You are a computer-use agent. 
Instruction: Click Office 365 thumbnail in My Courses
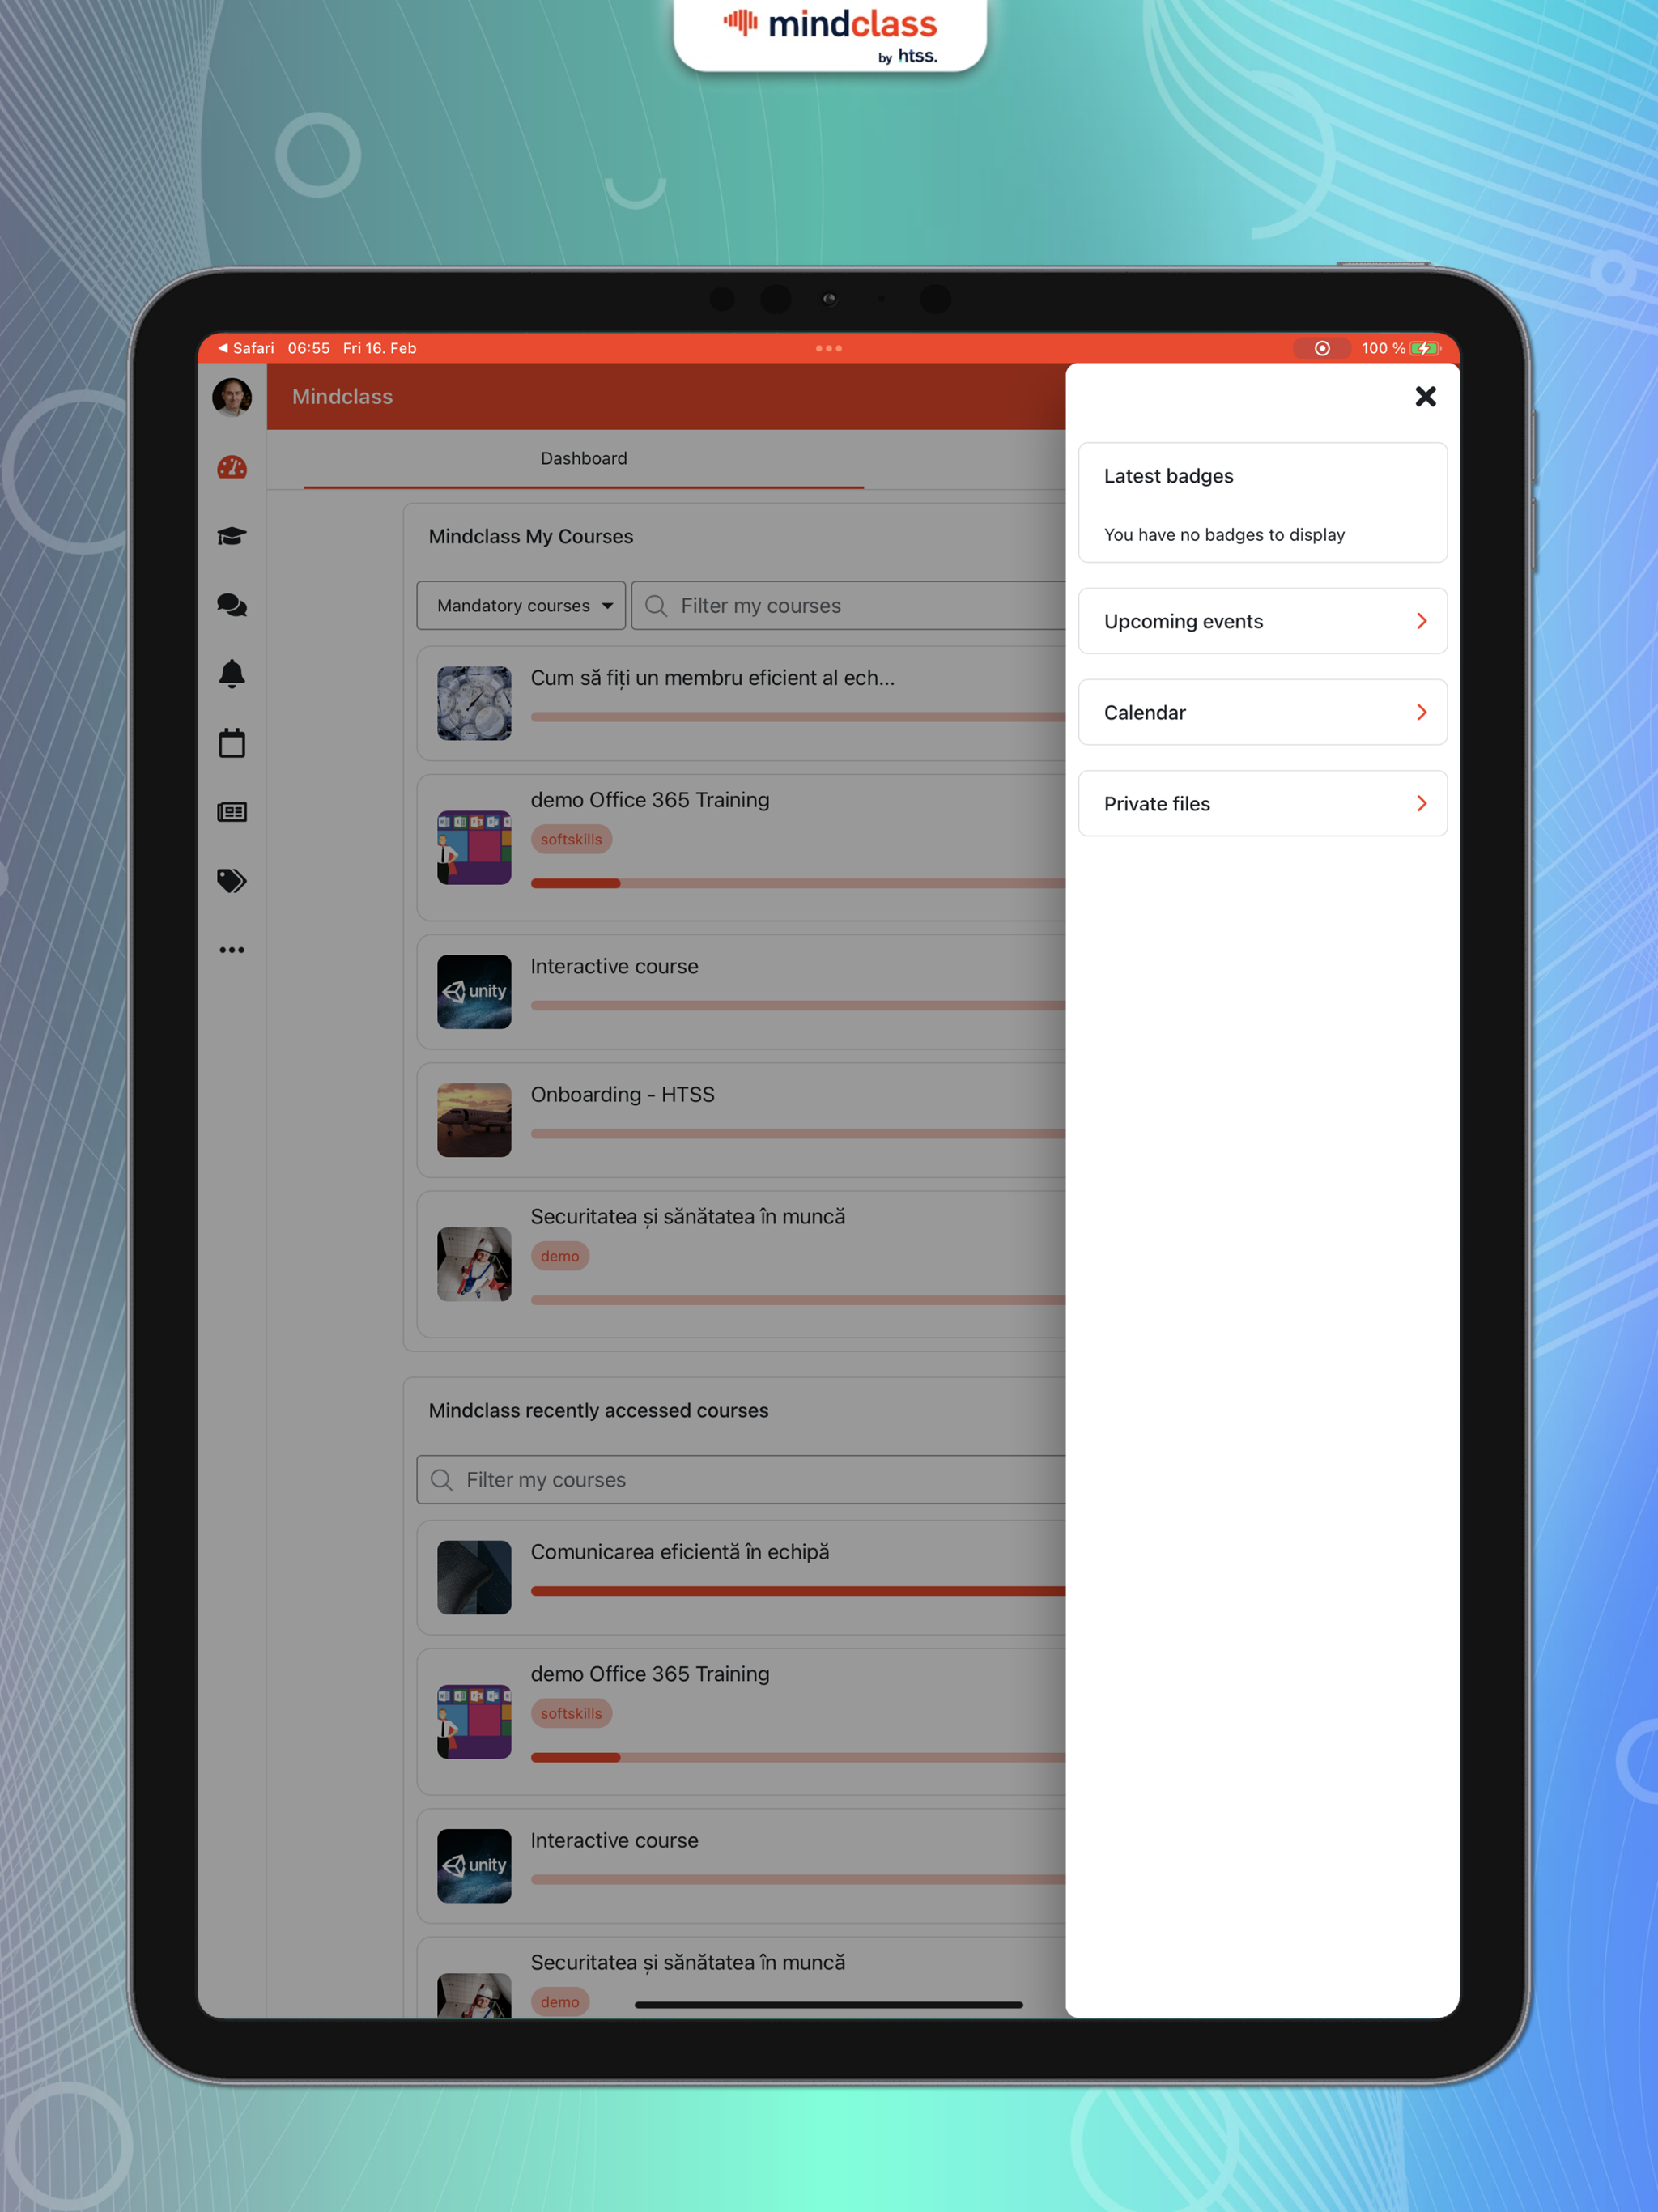474,848
